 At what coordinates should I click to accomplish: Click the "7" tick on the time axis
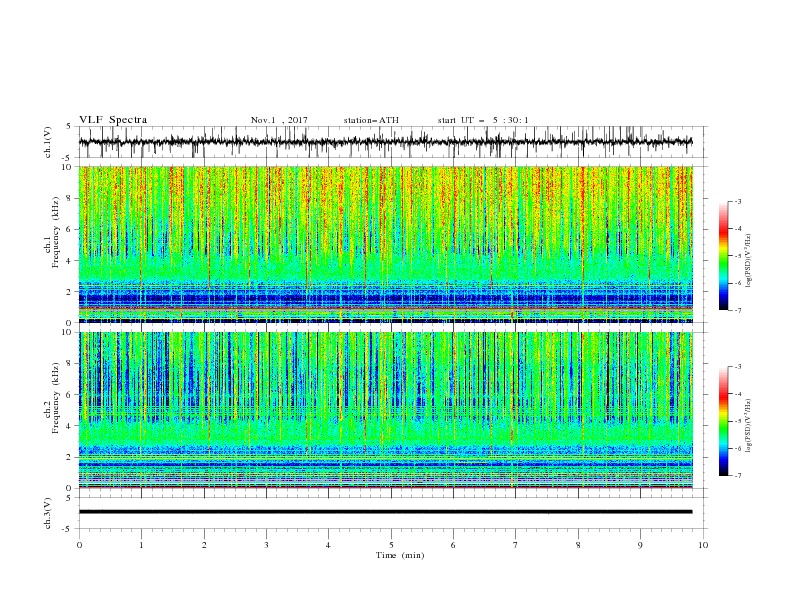coord(516,545)
